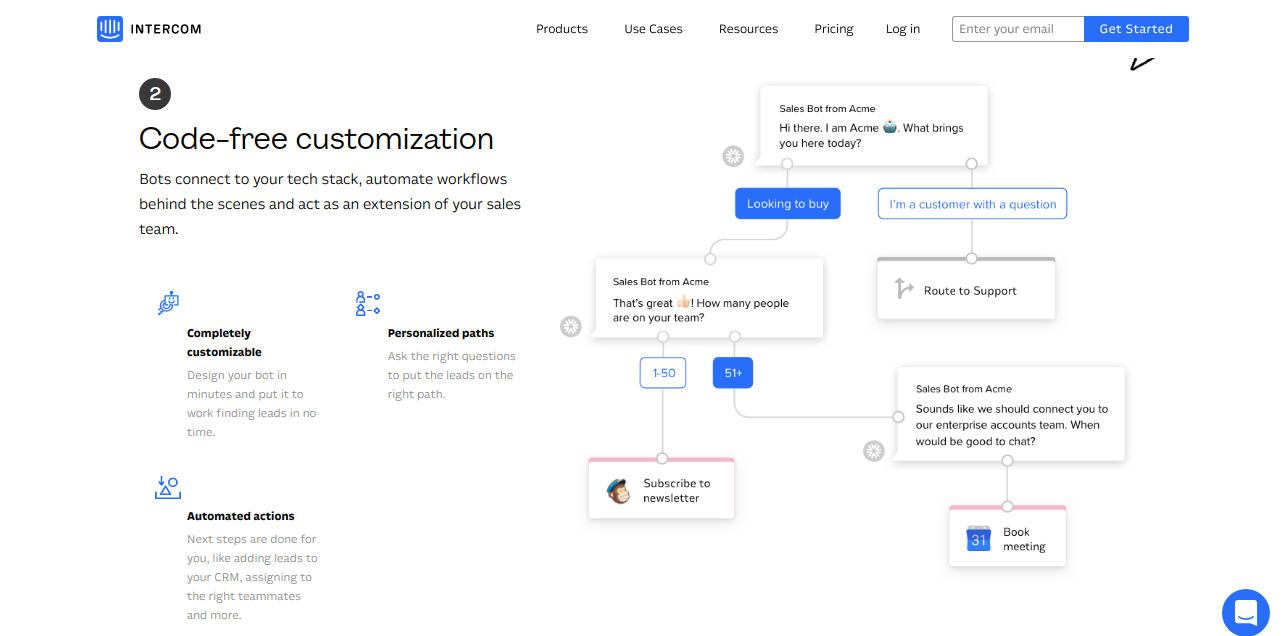The image size is (1284, 636).
Task: Click the Completely customizable bot icon
Action: (168, 303)
